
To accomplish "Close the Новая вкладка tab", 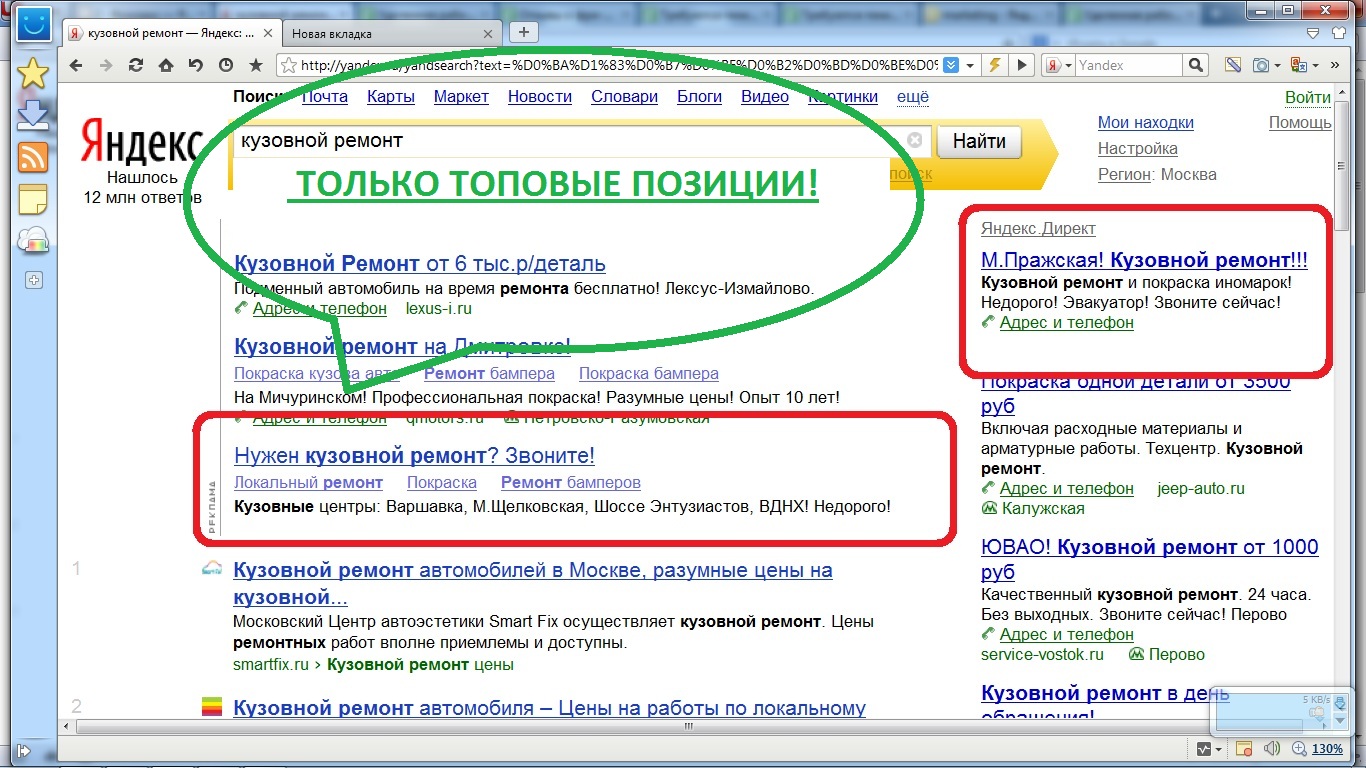I will click(x=488, y=33).
